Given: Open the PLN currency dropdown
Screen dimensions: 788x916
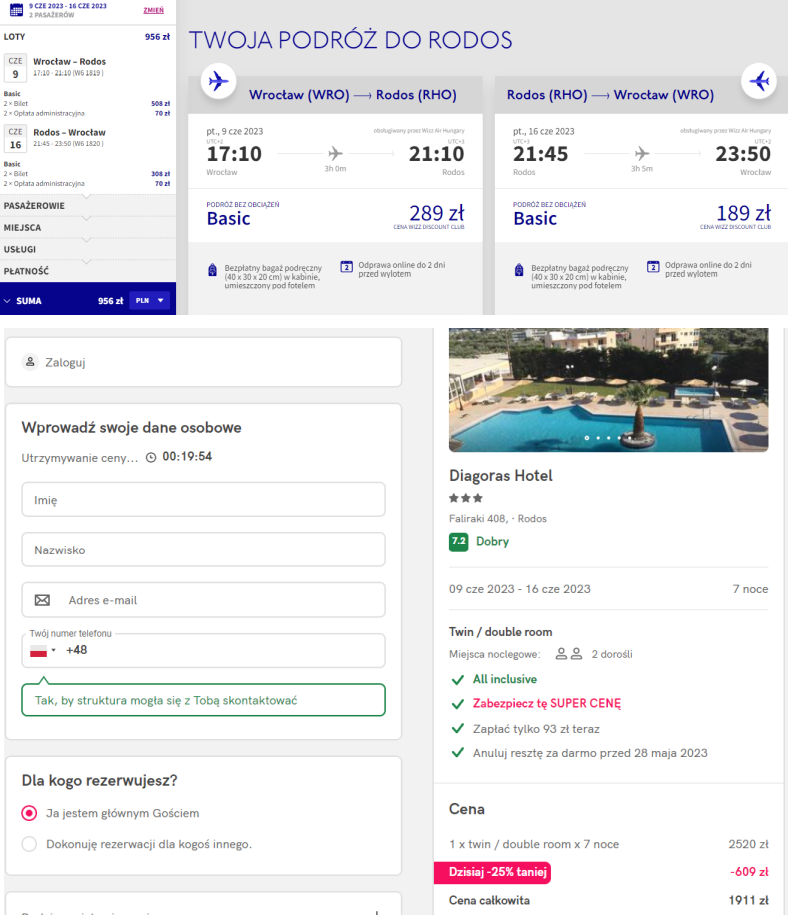Looking at the screenshot, I should pyautogui.click(x=151, y=300).
